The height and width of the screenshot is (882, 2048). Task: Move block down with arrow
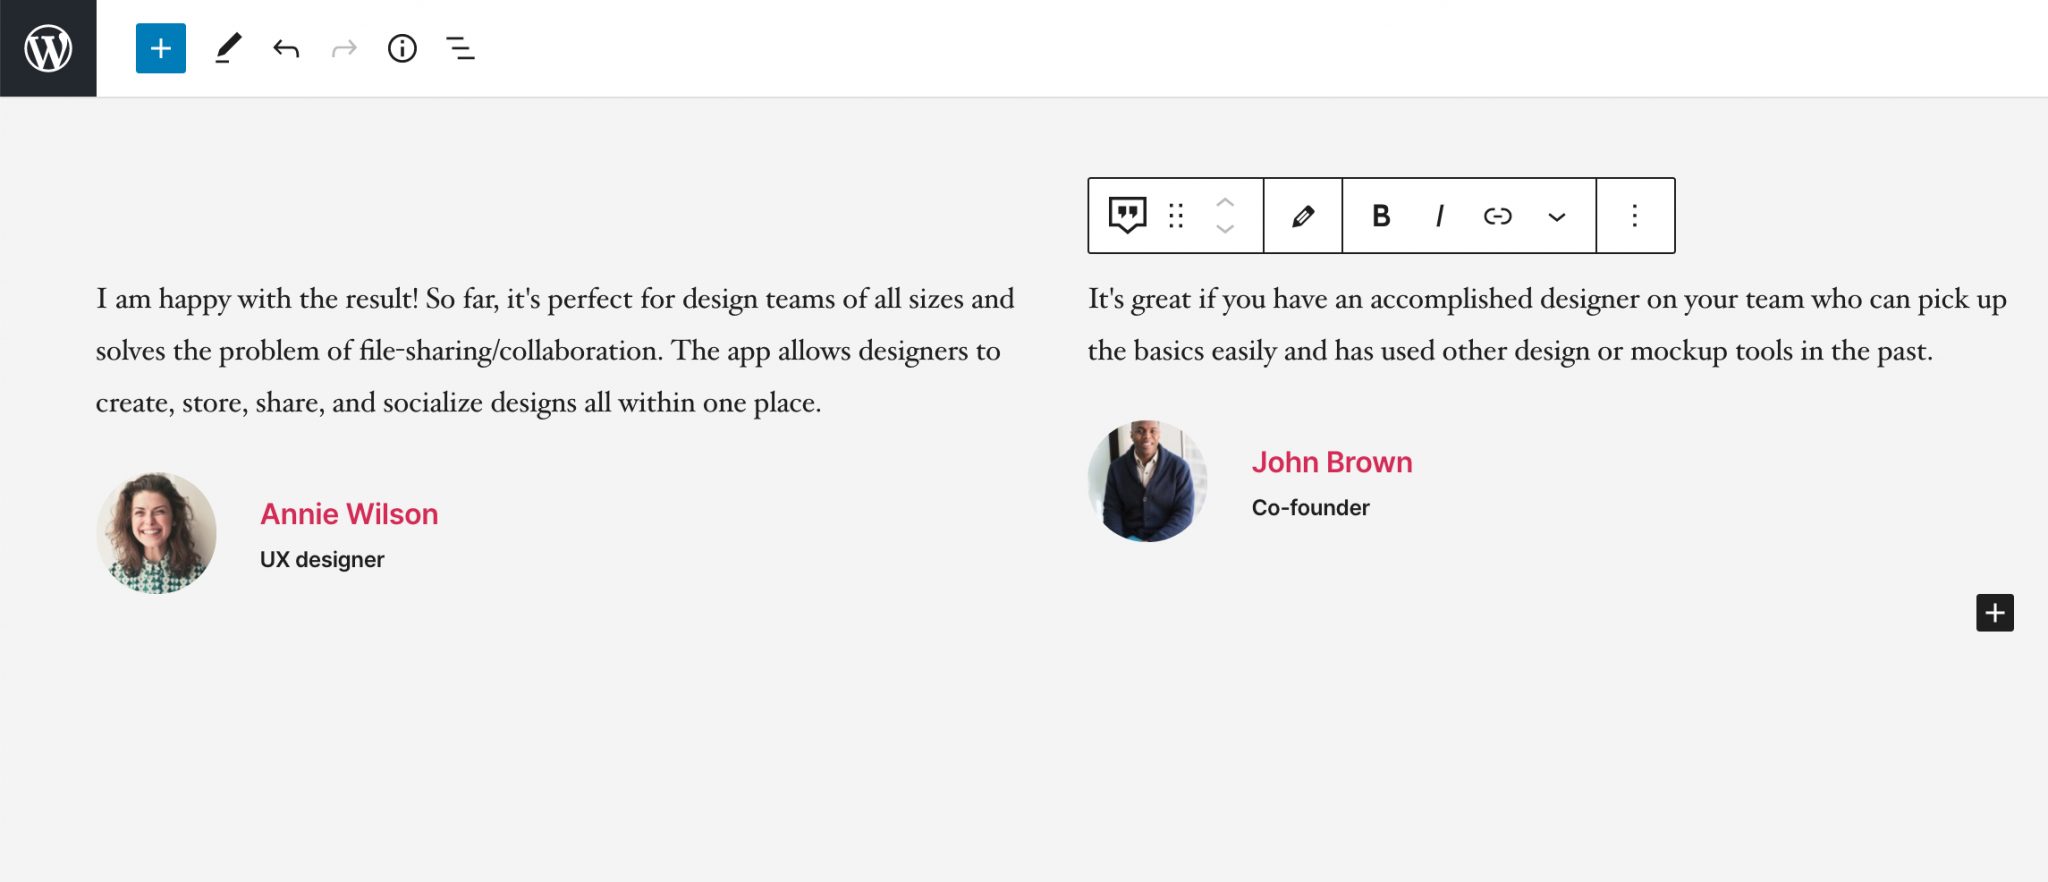click(1225, 229)
